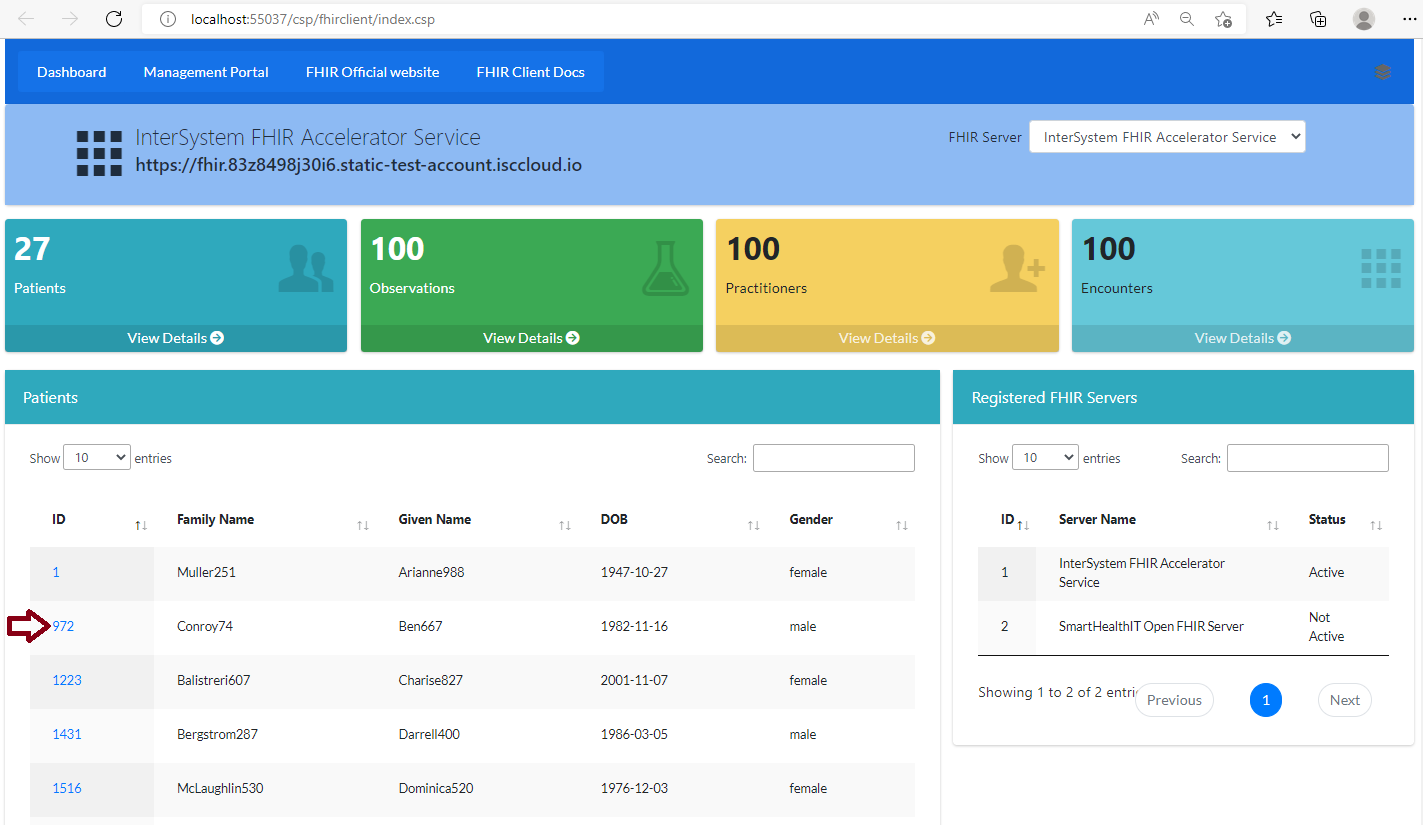Open FHIR Client Docs nav item
The height and width of the screenshot is (825, 1423).
(531, 72)
